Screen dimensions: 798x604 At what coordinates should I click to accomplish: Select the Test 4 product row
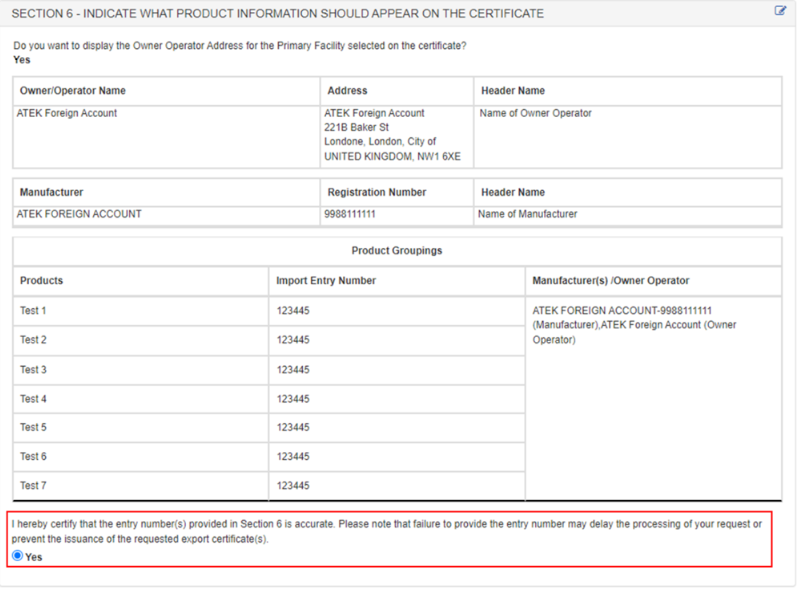click(x=34, y=399)
